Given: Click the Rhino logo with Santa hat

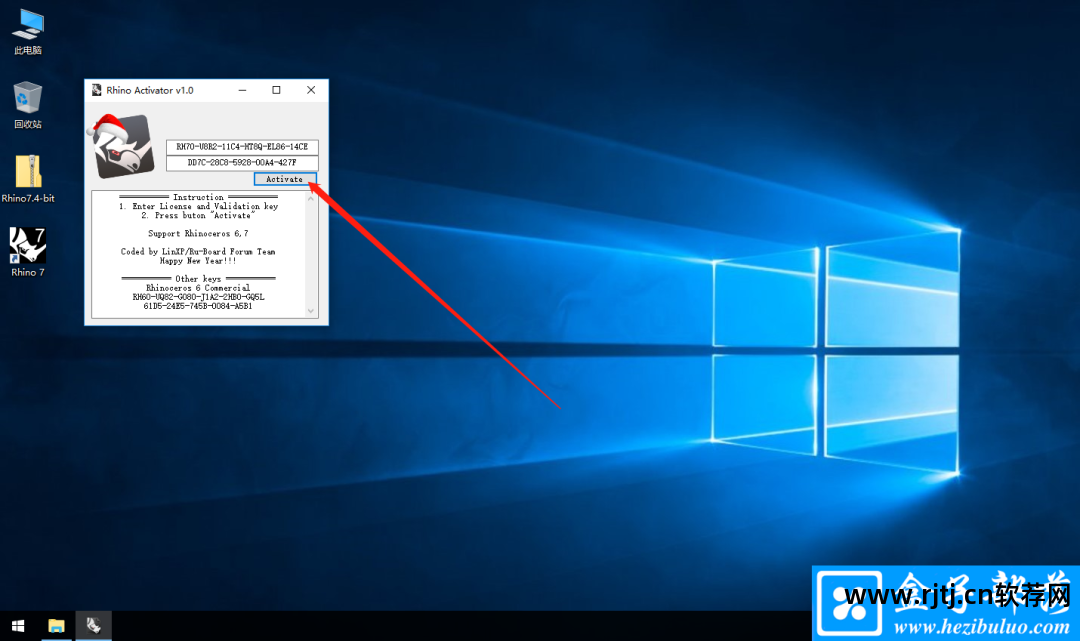Looking at the screenshot, I should 121,145.
